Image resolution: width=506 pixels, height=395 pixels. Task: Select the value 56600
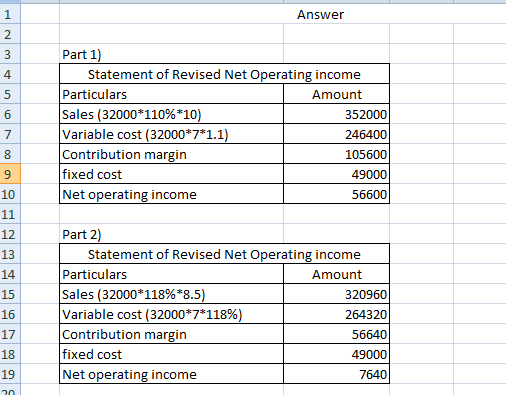(x=336, y=194)
